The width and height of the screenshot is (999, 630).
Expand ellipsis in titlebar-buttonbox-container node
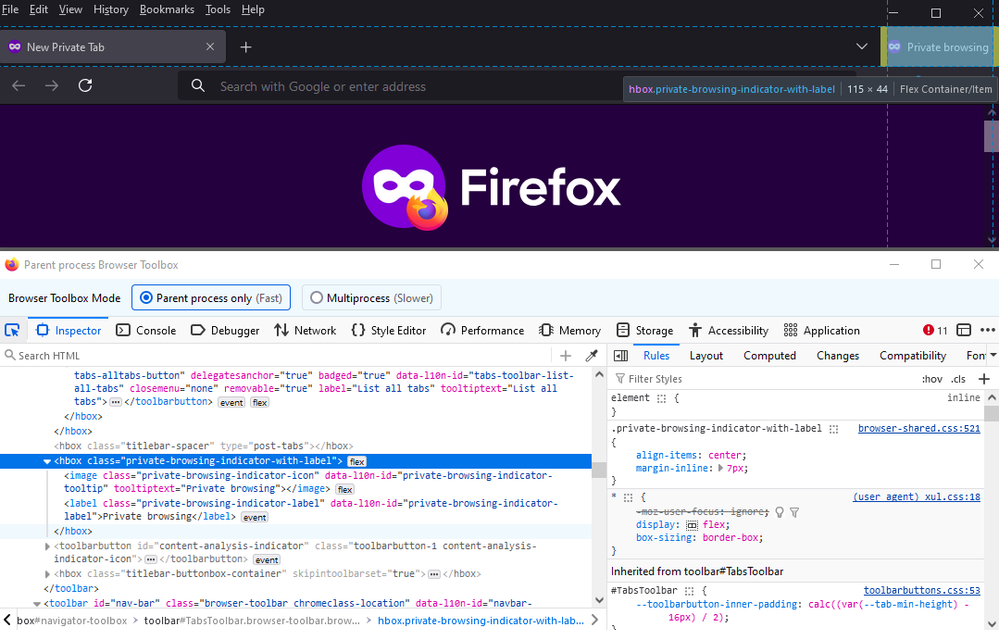pos(434,574)
